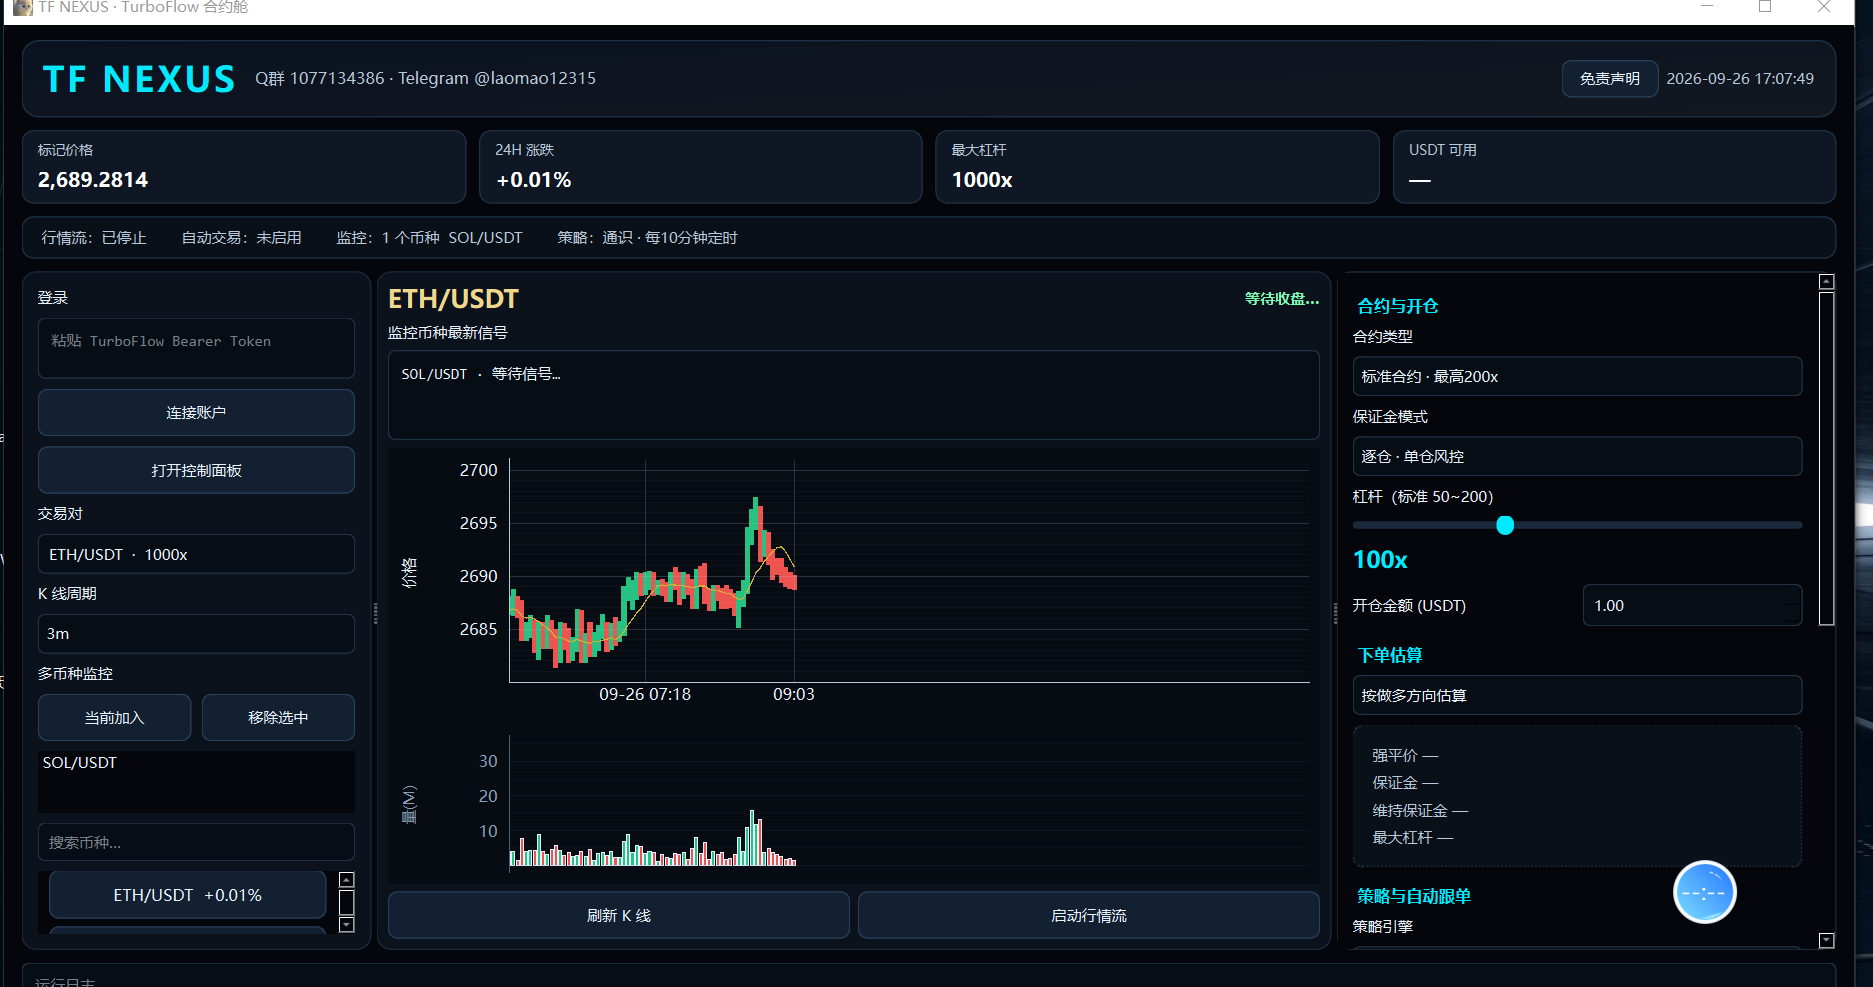Click the floating blue circular assistant icon
The width and height of the screenshot is (1873, 987).
coord(1704,892)
